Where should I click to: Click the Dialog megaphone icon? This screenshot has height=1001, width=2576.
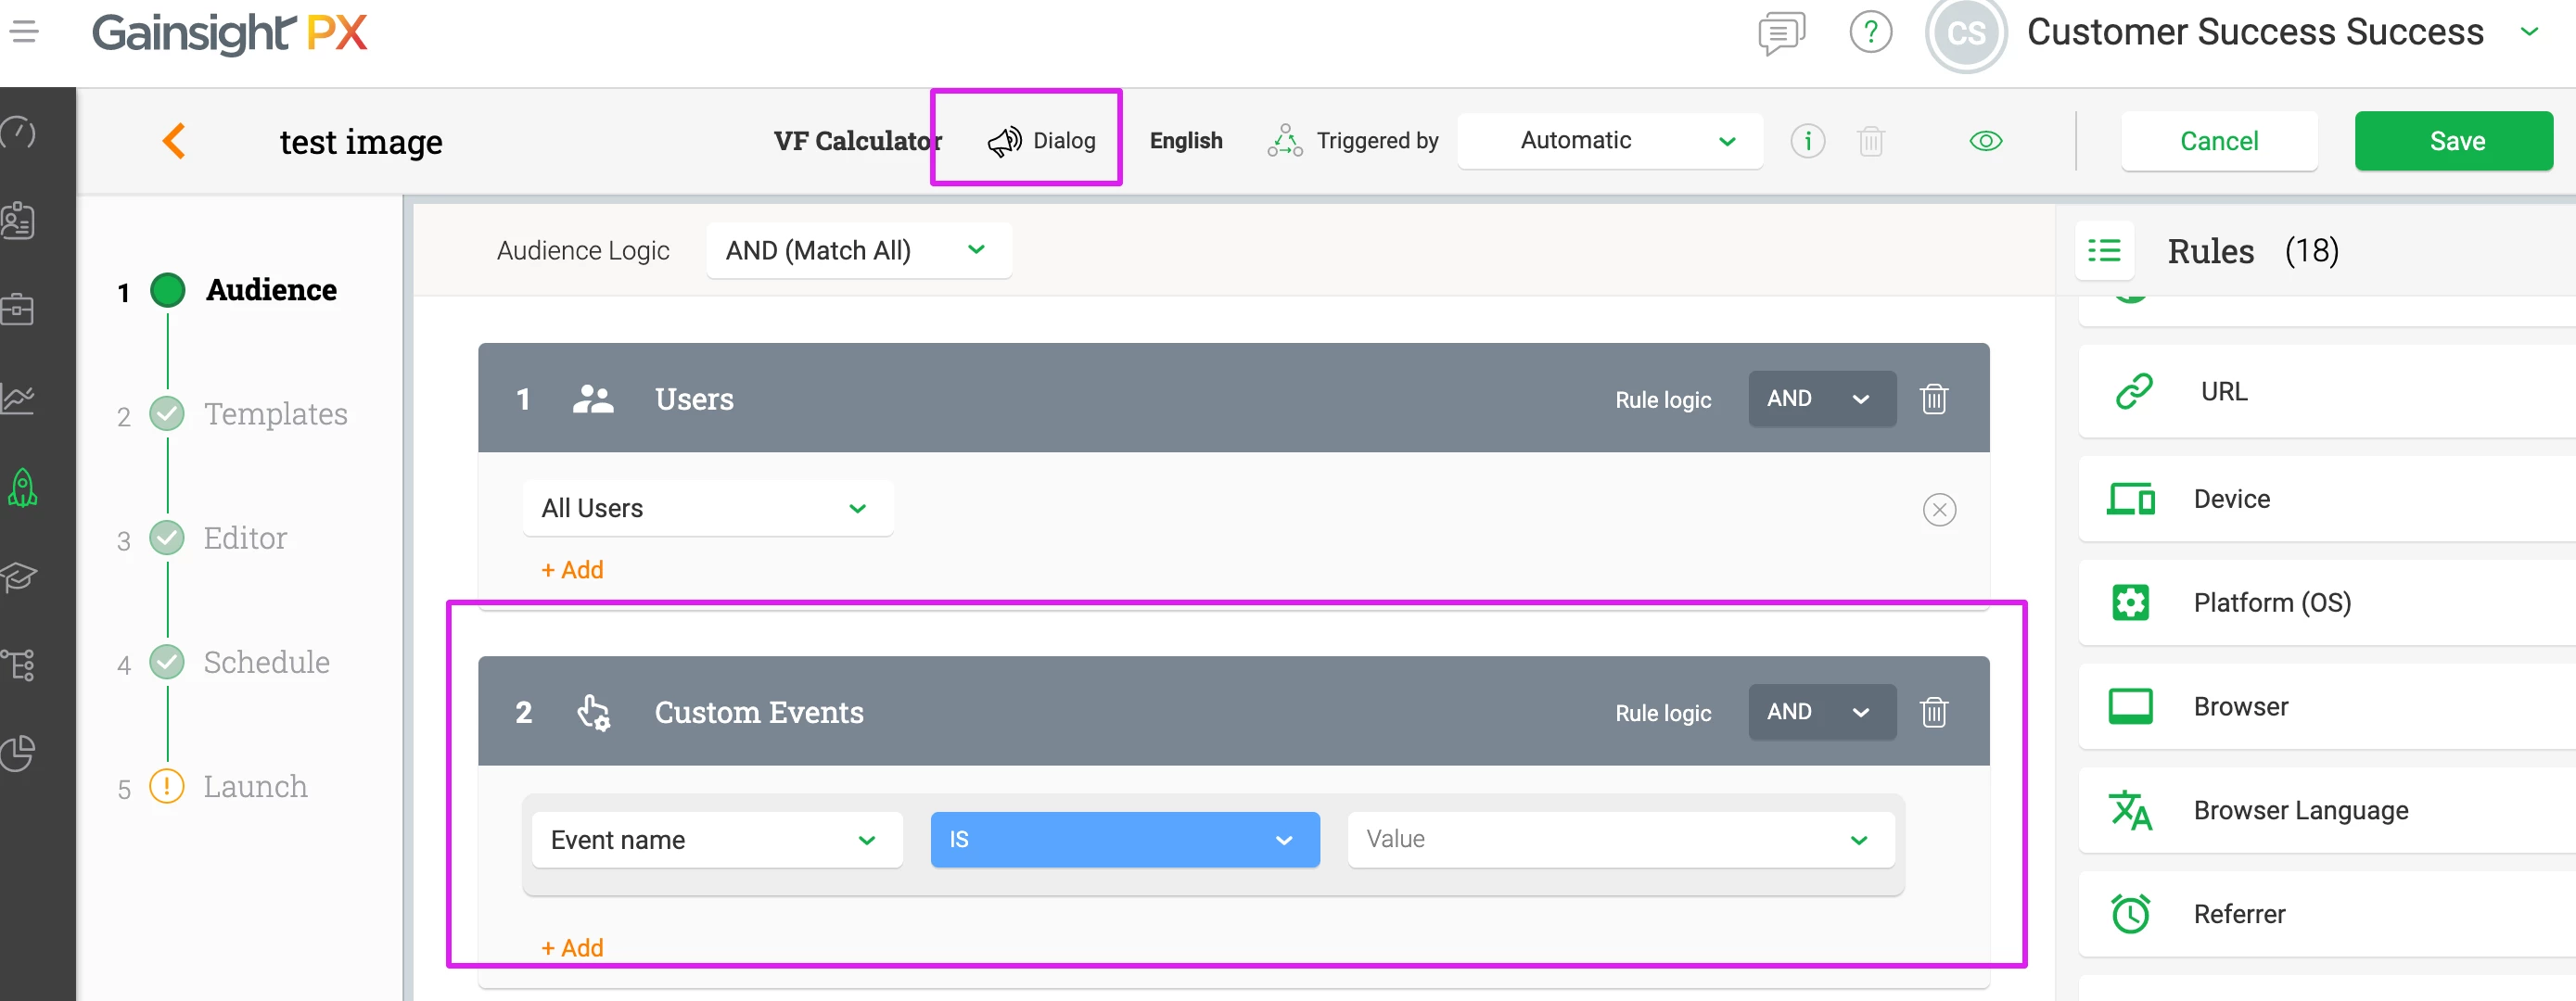point(1004,141)
